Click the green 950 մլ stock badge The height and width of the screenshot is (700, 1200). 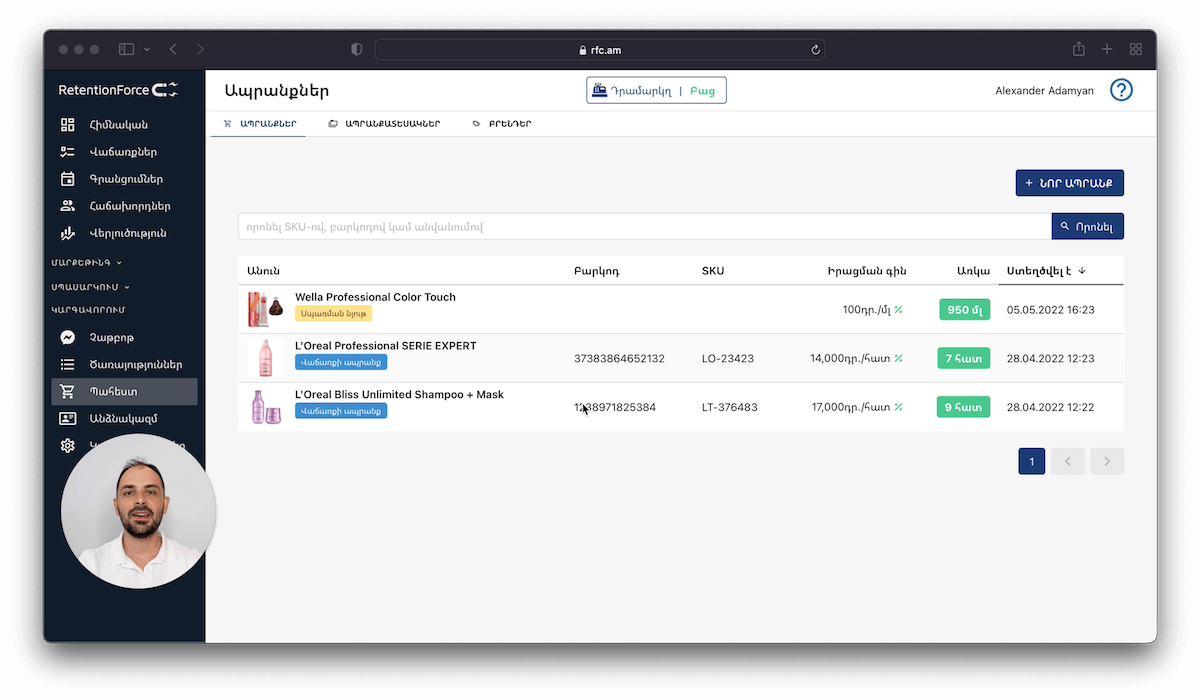(x=964, y=310)
